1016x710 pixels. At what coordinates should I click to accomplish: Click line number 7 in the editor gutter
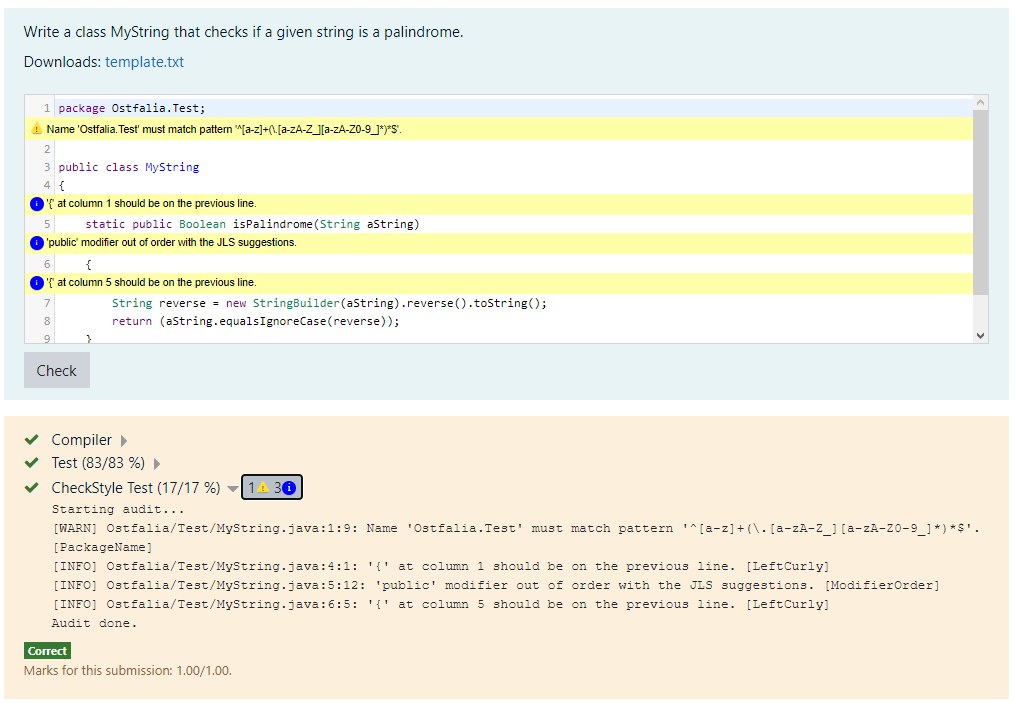[x=47, y=303]
